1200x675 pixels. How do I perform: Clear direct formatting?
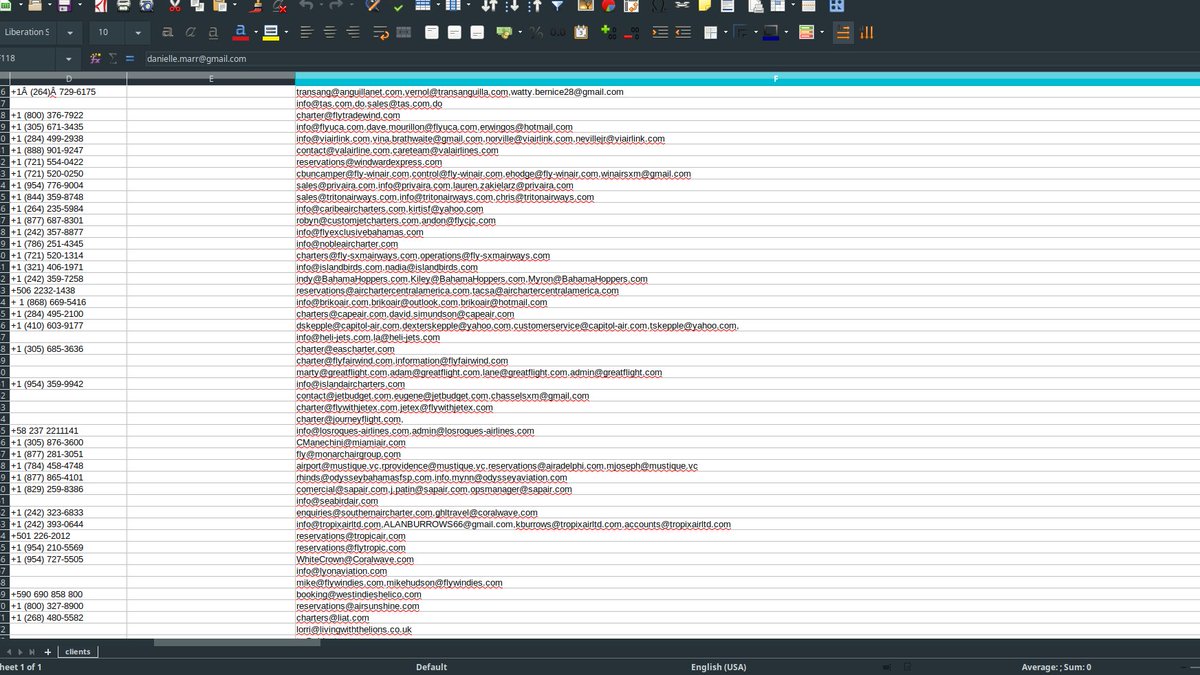click(279, 6)
